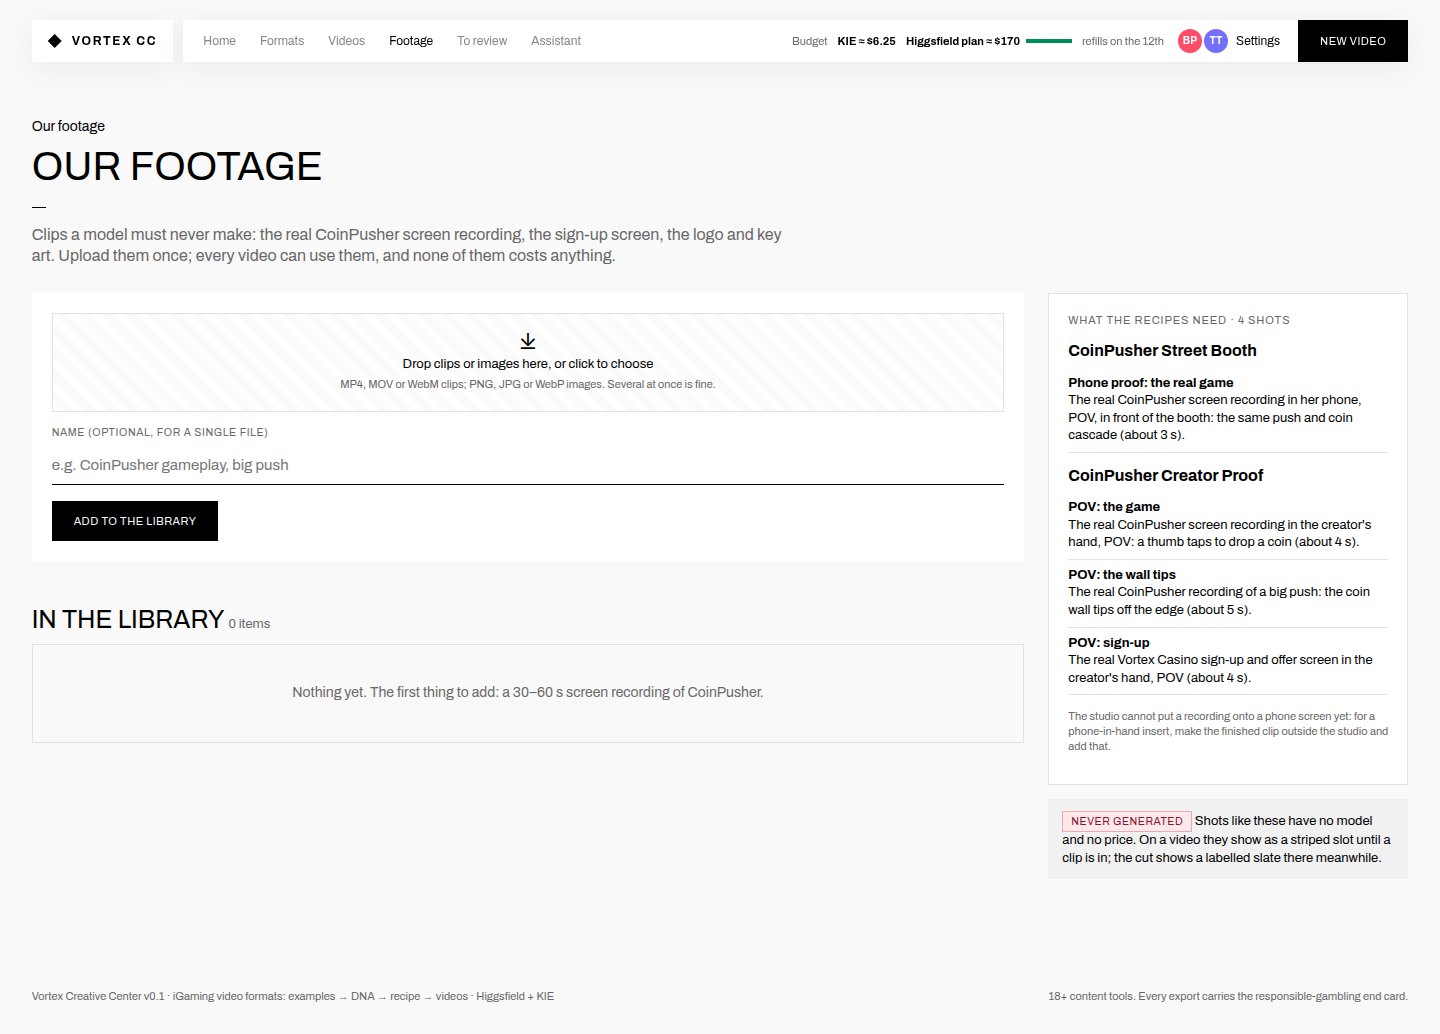The height and width of the screenshot is (1034, 1440).
Task: Click the NEW VIDEO button
Action: [x=1353, y=41]
